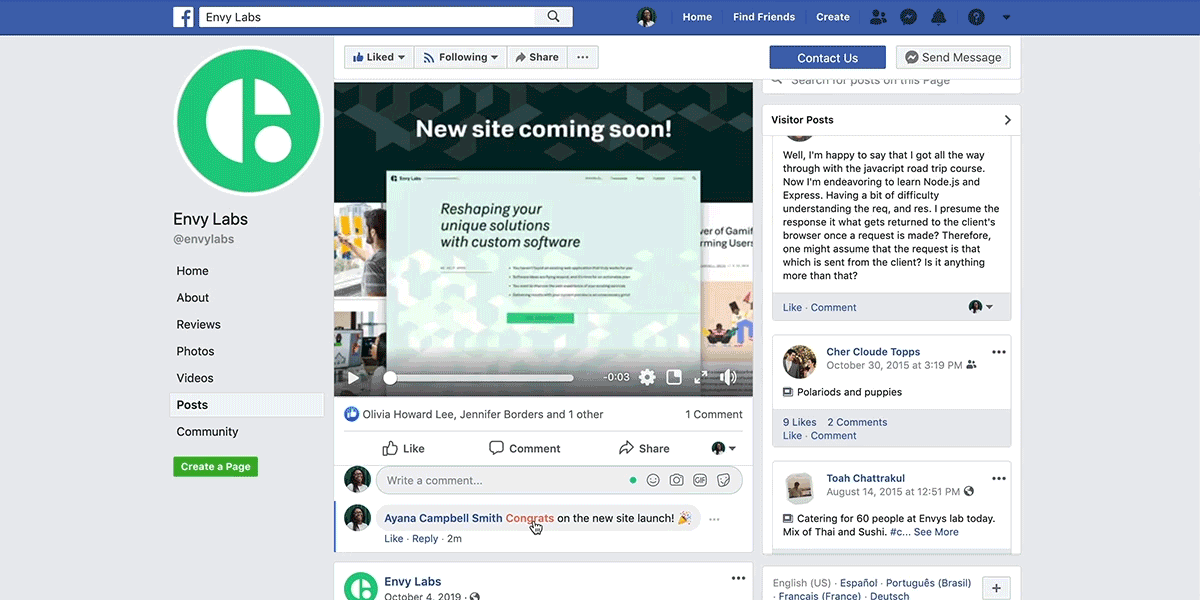This screenshot has width=1200, height=600.
Task: Click the page Share button
Action: click(537, 57)
